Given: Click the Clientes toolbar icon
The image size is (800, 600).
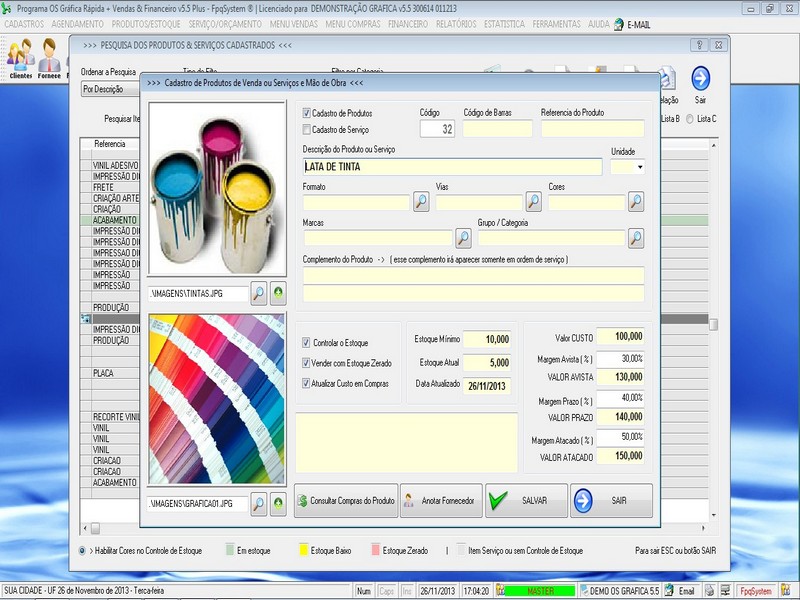Looking at the screenshot, I should pos(21,58).
